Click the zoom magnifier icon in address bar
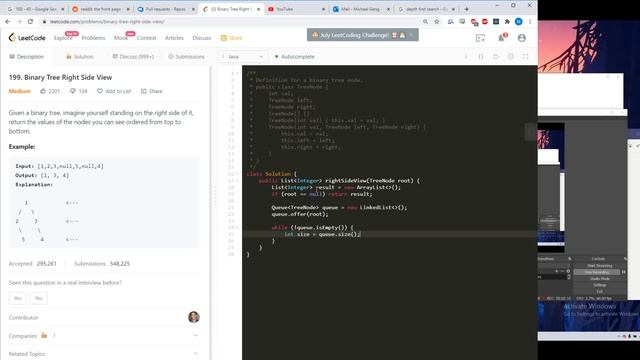The height and width of the screenshot is (360, 640). [425, 21]
